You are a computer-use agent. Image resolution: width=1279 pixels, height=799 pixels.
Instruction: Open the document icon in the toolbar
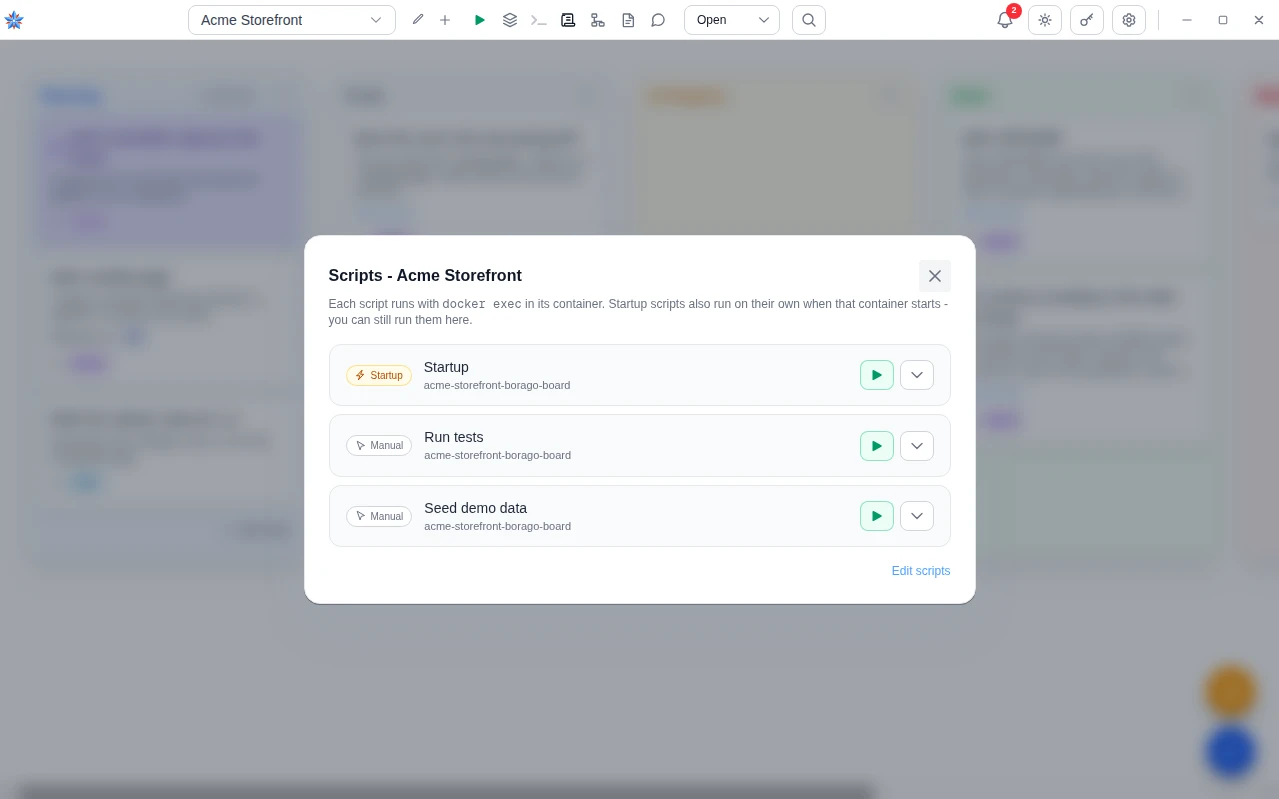[x=628, y=20]
